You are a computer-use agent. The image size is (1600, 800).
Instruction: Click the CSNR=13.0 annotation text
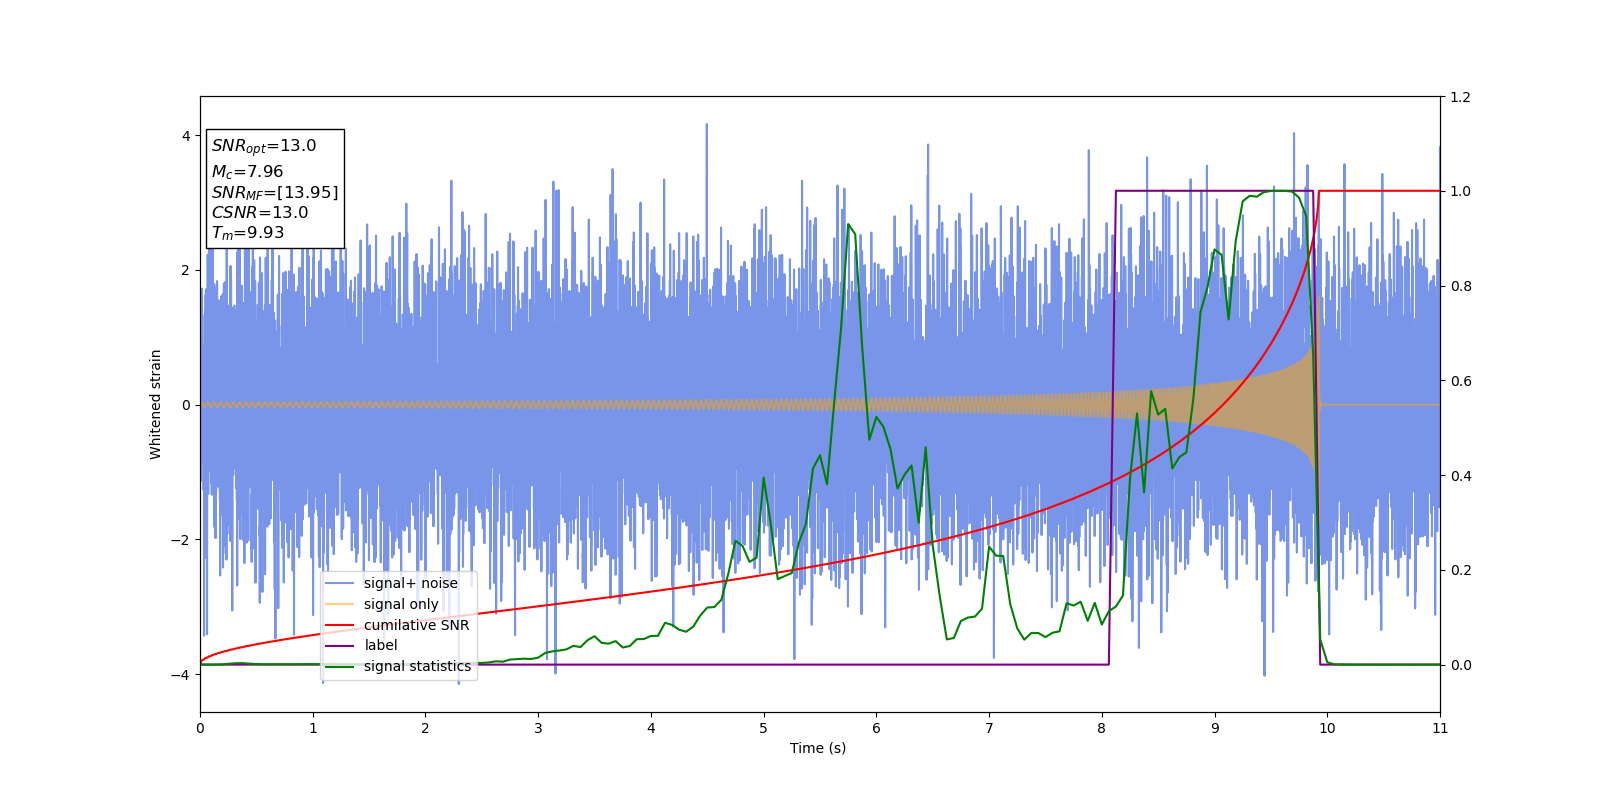(260, 212)
